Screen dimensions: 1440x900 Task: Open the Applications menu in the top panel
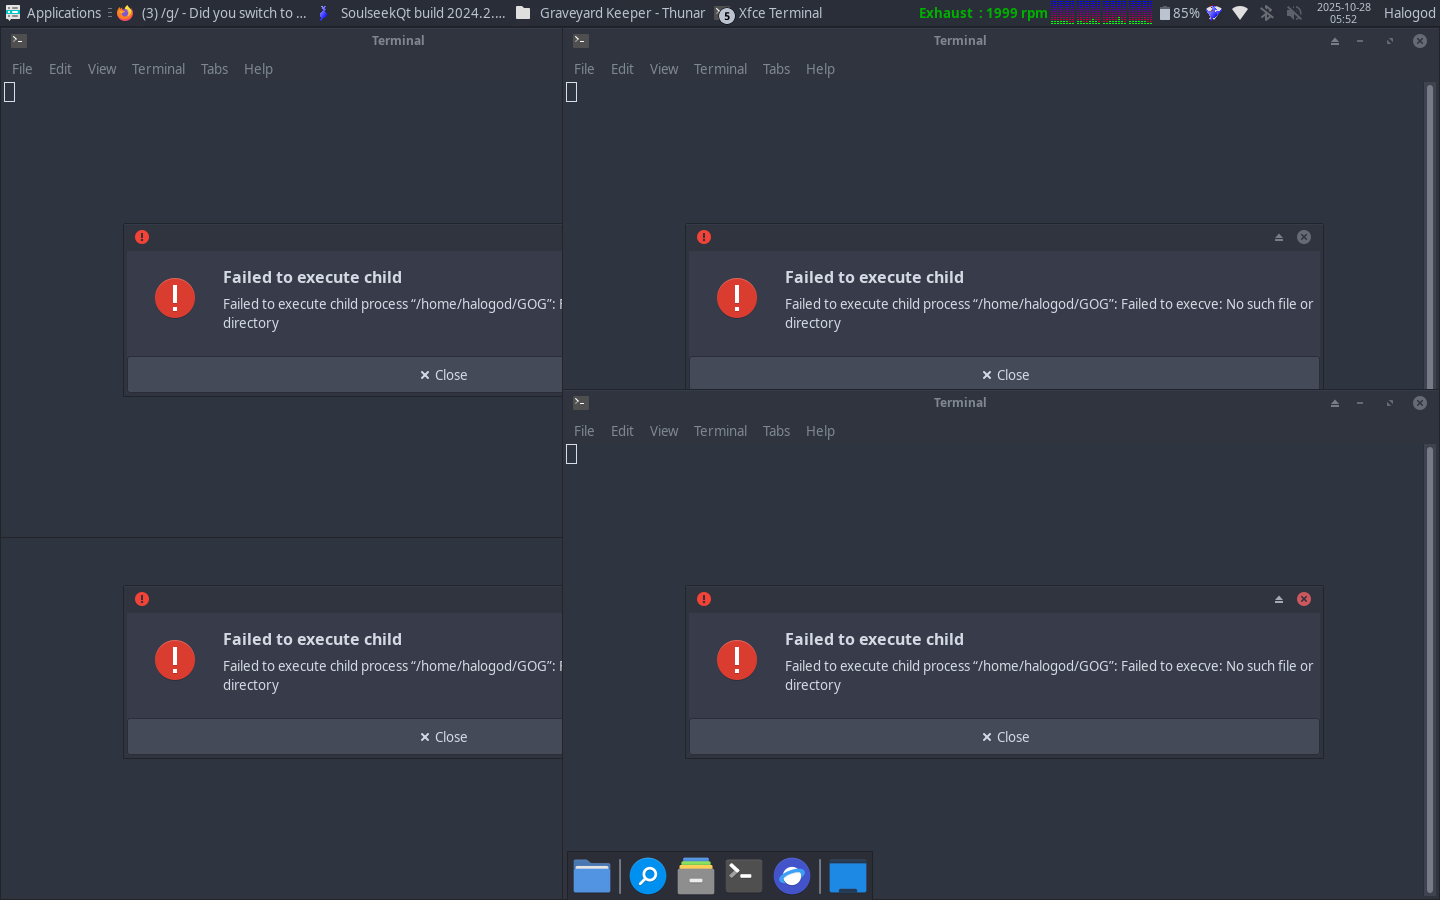(54, 13)
